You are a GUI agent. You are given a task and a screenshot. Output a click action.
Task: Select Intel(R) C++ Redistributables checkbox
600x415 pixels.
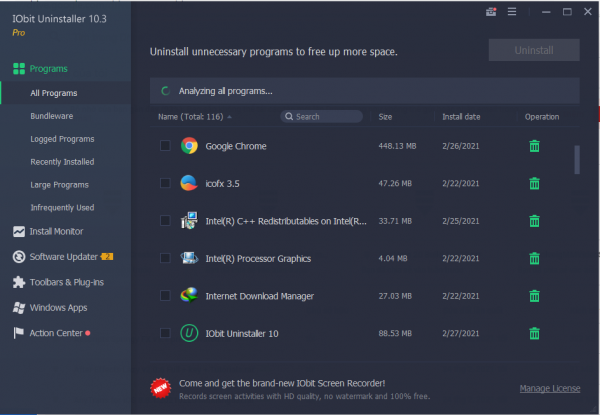click(165, 221)
